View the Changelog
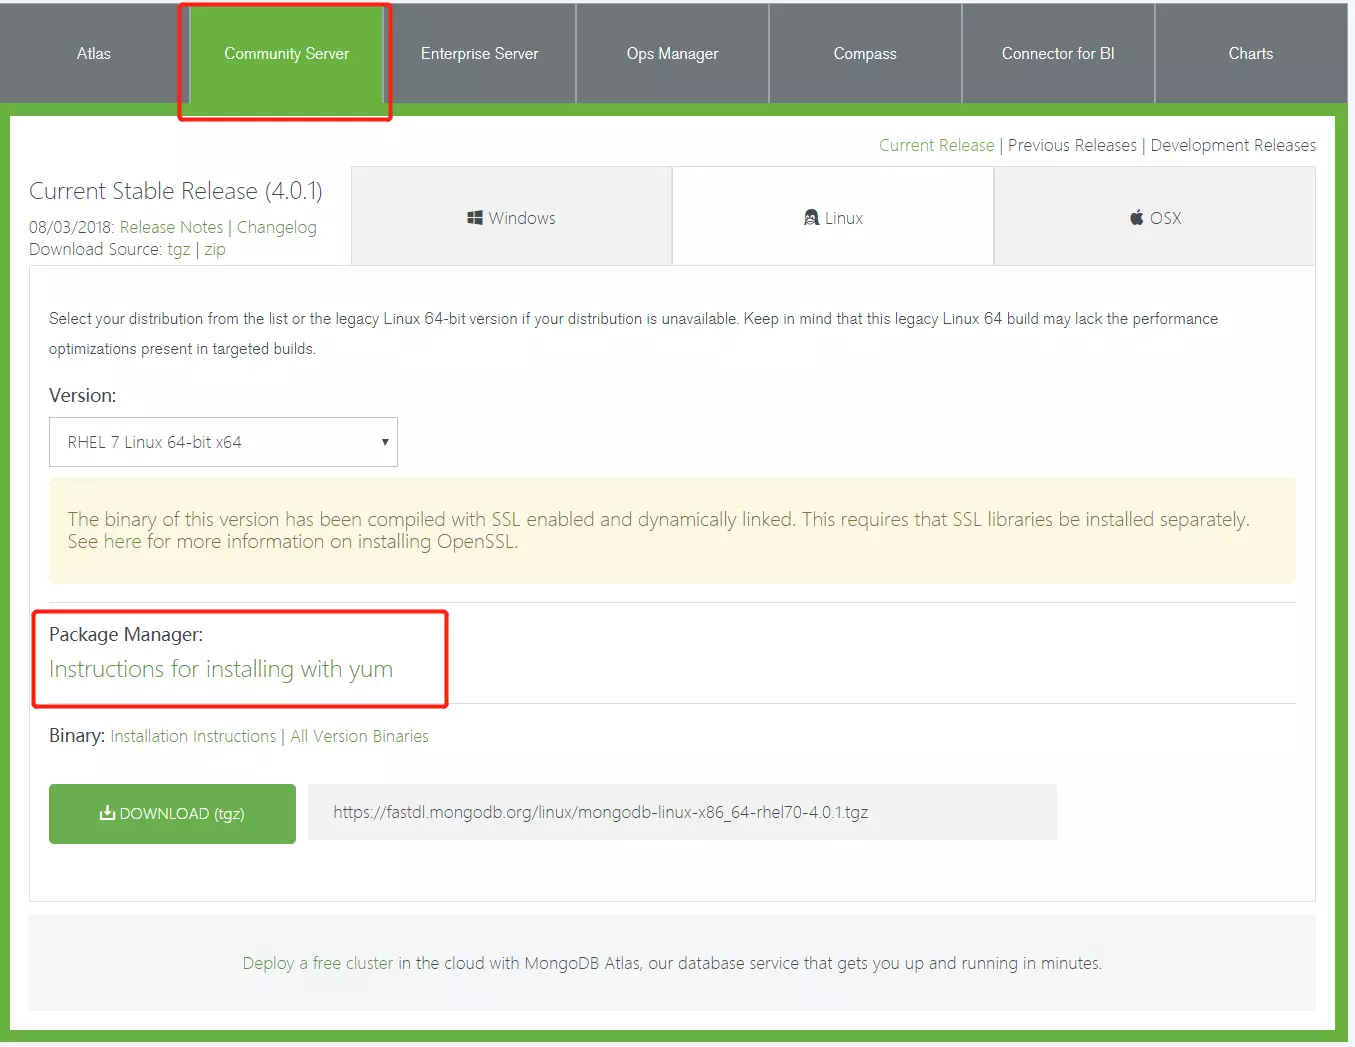Image resolution: width=1355 pixels, height=1047 pixels. pyautogui.click(x=276, y=227)
